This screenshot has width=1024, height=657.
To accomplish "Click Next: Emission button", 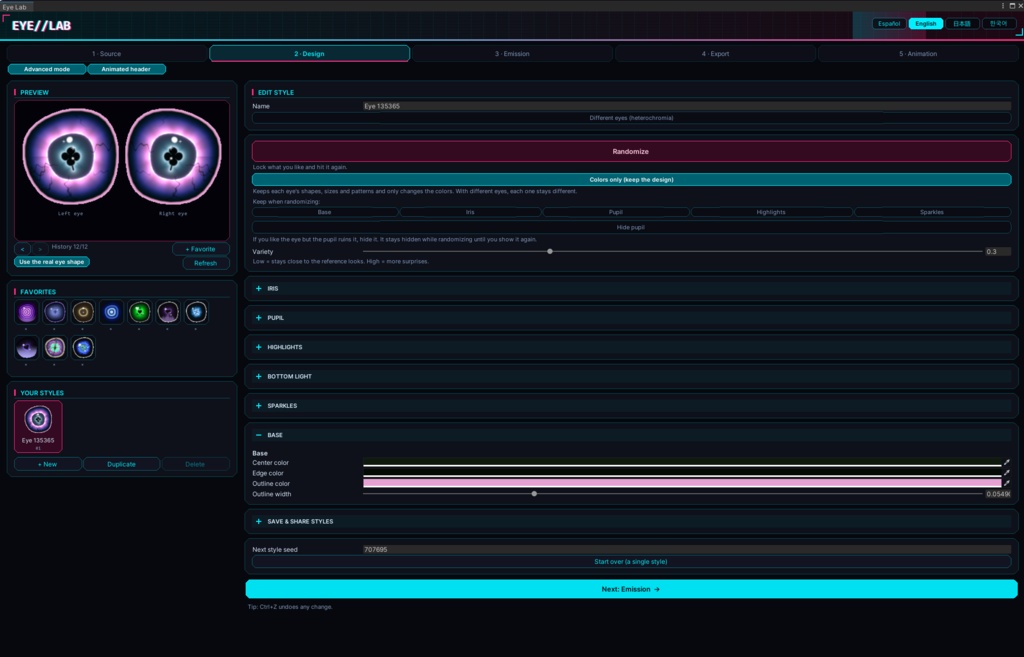I will coord(631,589).
